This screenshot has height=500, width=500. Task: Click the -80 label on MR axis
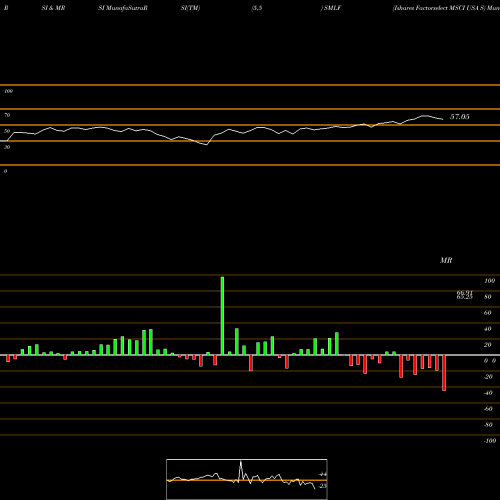tap(488, 425)
